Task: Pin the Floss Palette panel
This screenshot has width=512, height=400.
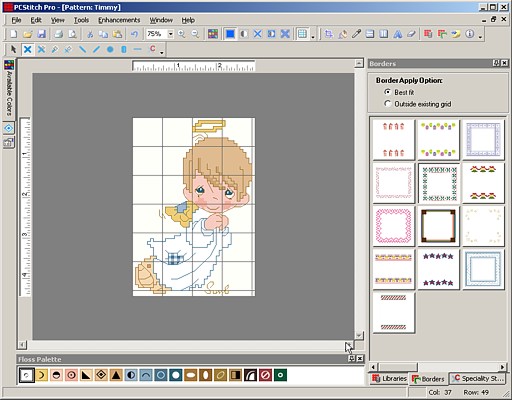Action: (x=351, y=359)
